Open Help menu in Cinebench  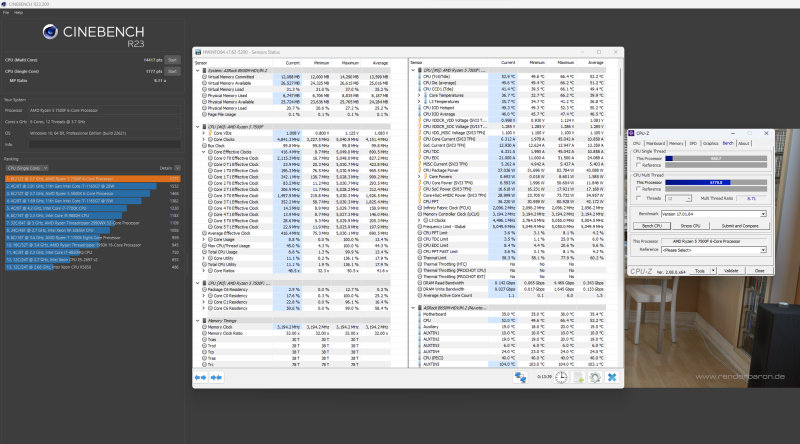(x=18, y=12)
